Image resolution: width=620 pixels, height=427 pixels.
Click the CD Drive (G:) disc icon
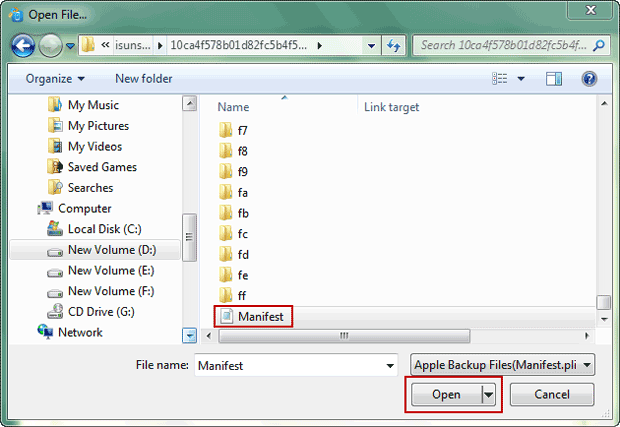(55, 311)
